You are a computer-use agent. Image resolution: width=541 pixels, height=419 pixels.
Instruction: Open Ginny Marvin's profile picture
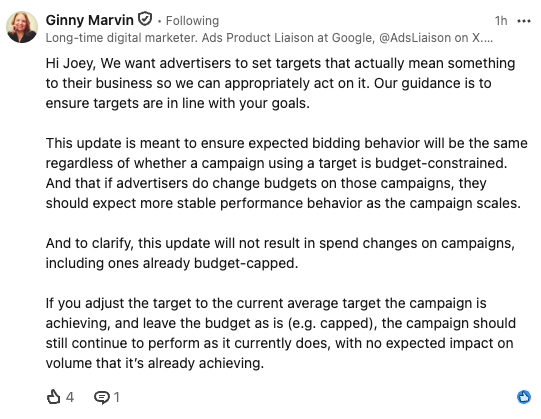coord(22,27)
